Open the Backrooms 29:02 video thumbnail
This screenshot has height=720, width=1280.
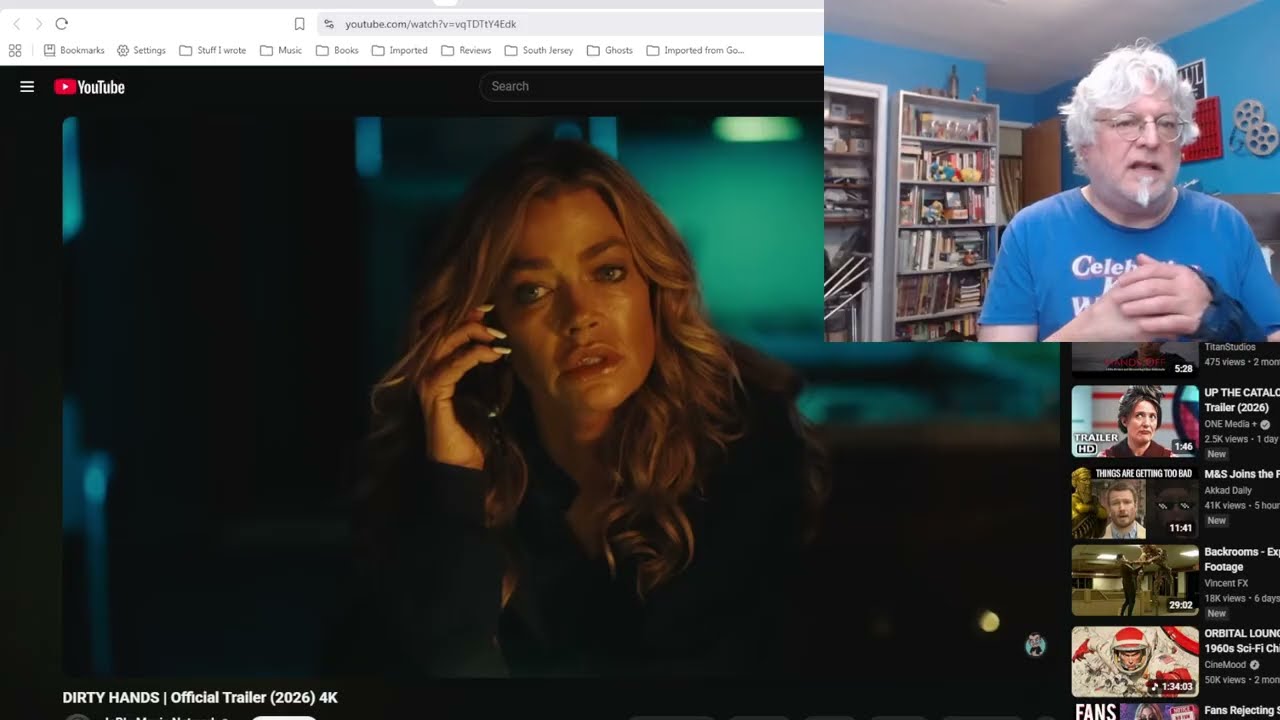point(1135,580)
